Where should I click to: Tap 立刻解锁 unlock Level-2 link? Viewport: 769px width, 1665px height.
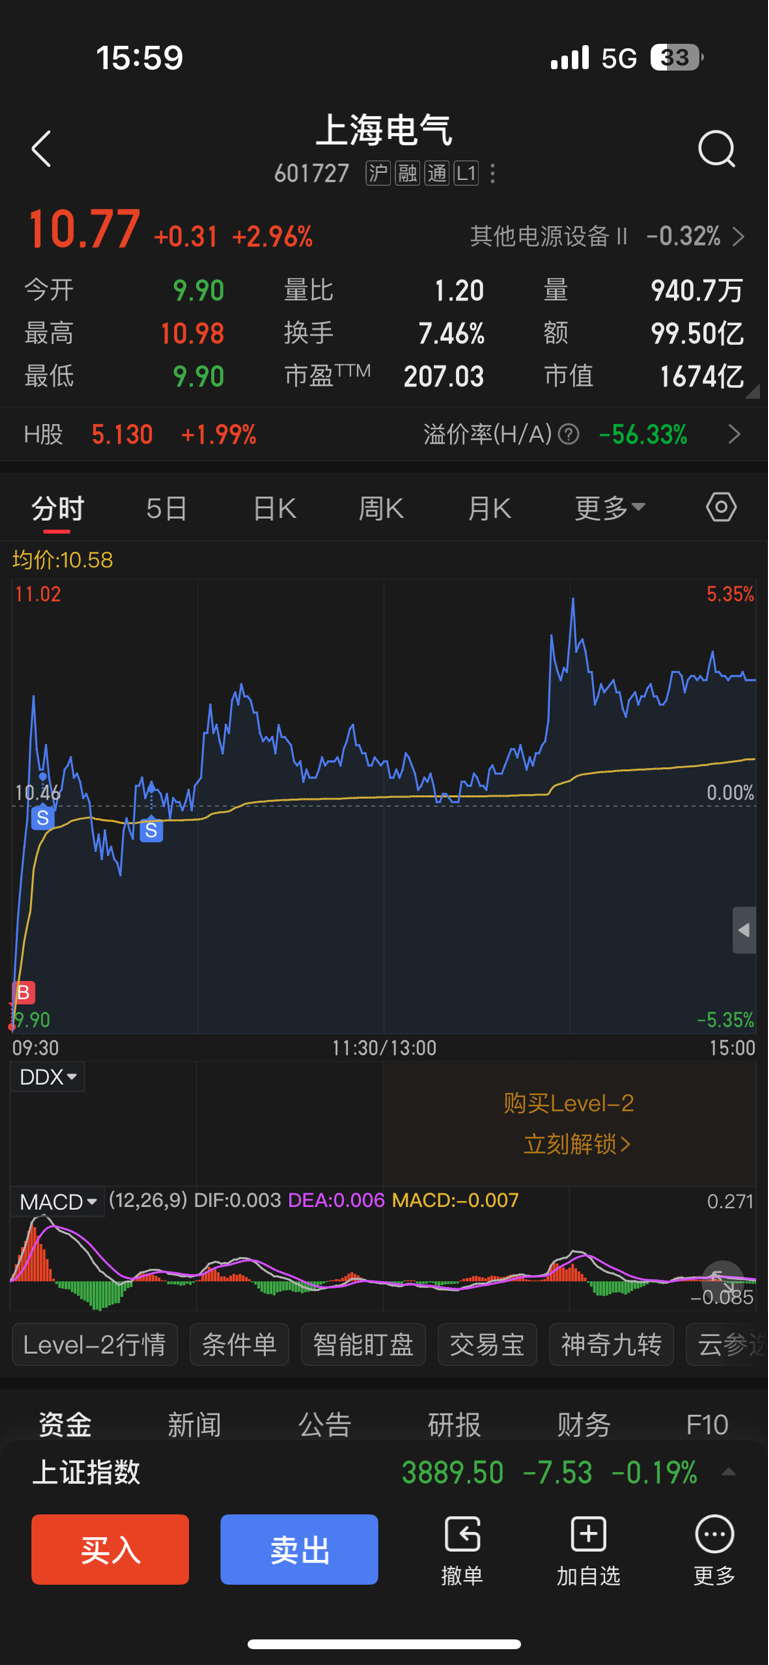[577, 1144]
